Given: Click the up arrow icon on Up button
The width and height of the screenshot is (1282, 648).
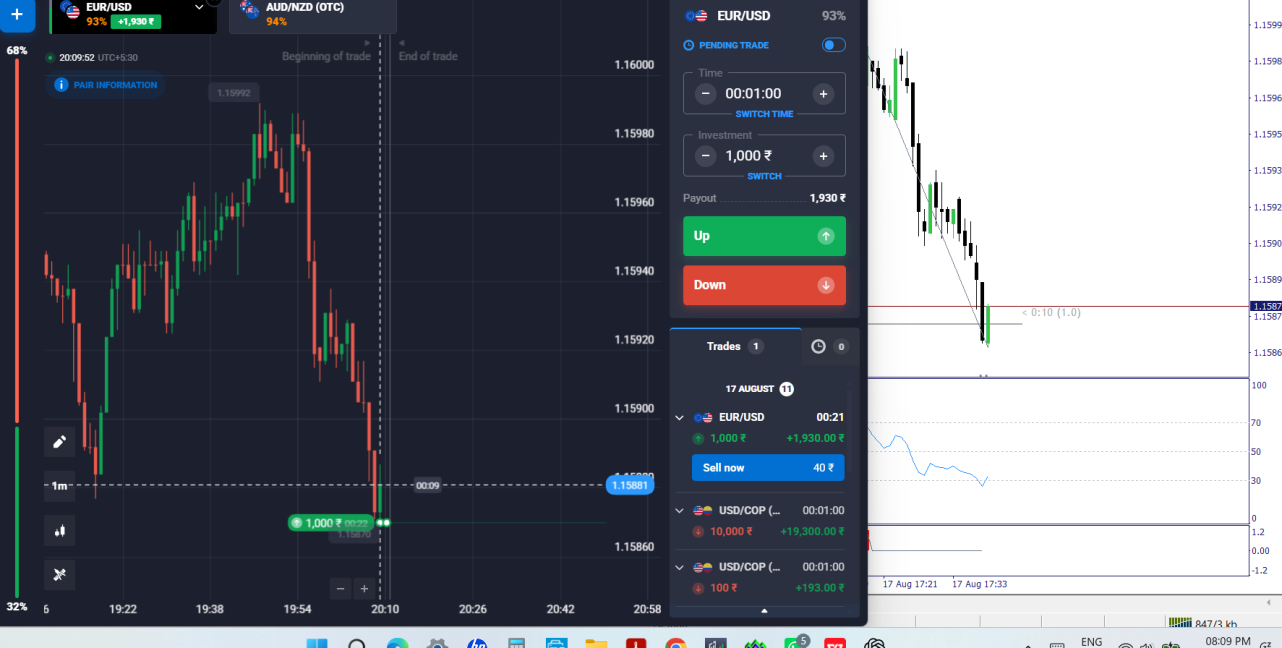Looking at the screenshot, I should tap(825, 236).
